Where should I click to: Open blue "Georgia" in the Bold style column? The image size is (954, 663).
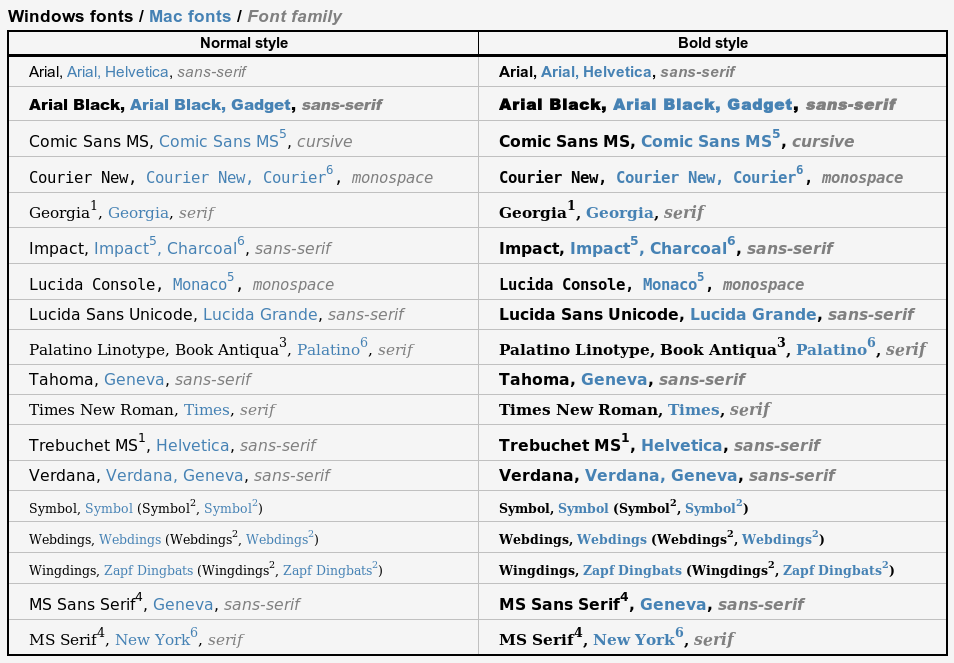pyautogui.click(x=618, y=213)
